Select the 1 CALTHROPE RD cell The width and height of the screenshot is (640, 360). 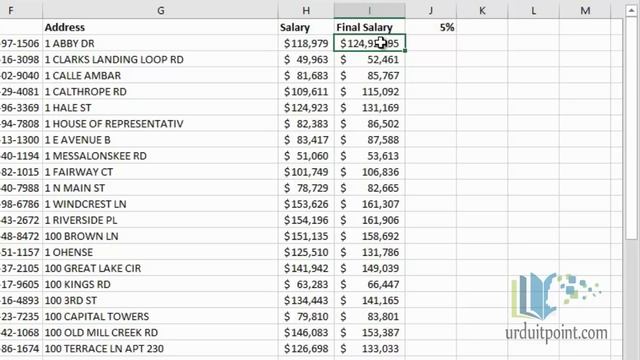pyautogui.click(x=160, y=91)
